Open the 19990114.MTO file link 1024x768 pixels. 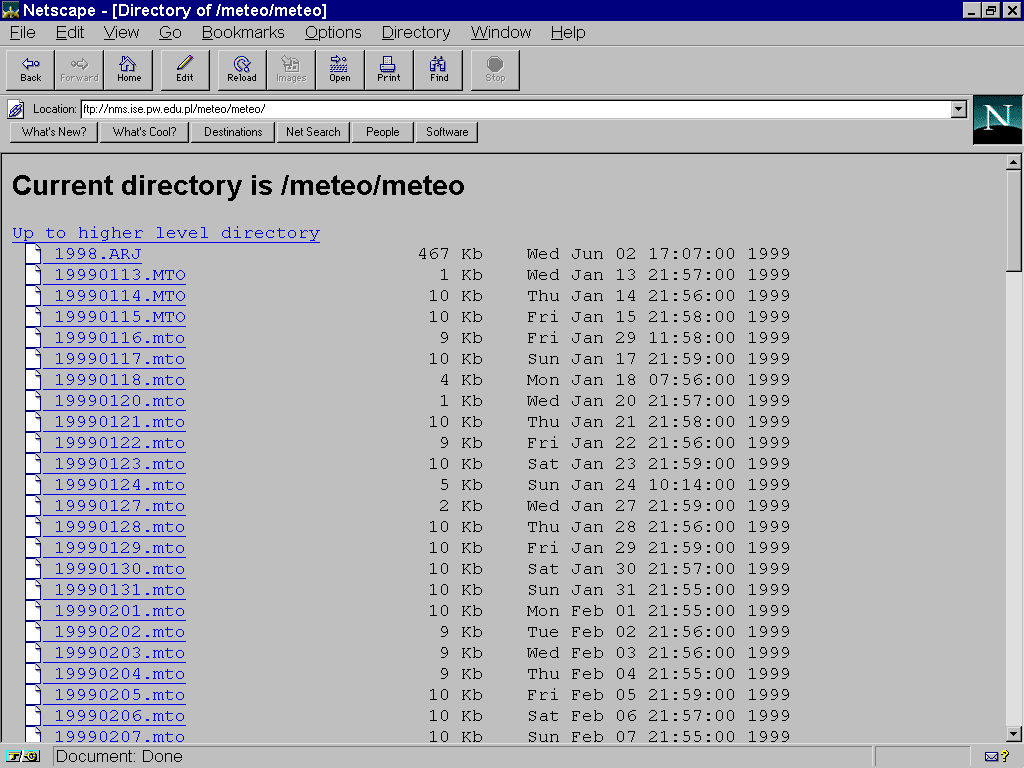(x=120, y=295)
